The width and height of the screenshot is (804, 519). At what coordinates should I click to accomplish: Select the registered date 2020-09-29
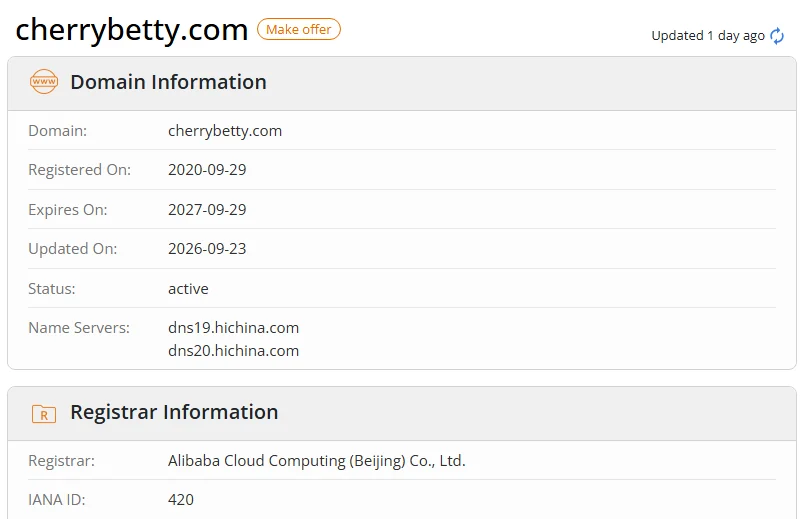pyautogui.click(x=207, y=170)
